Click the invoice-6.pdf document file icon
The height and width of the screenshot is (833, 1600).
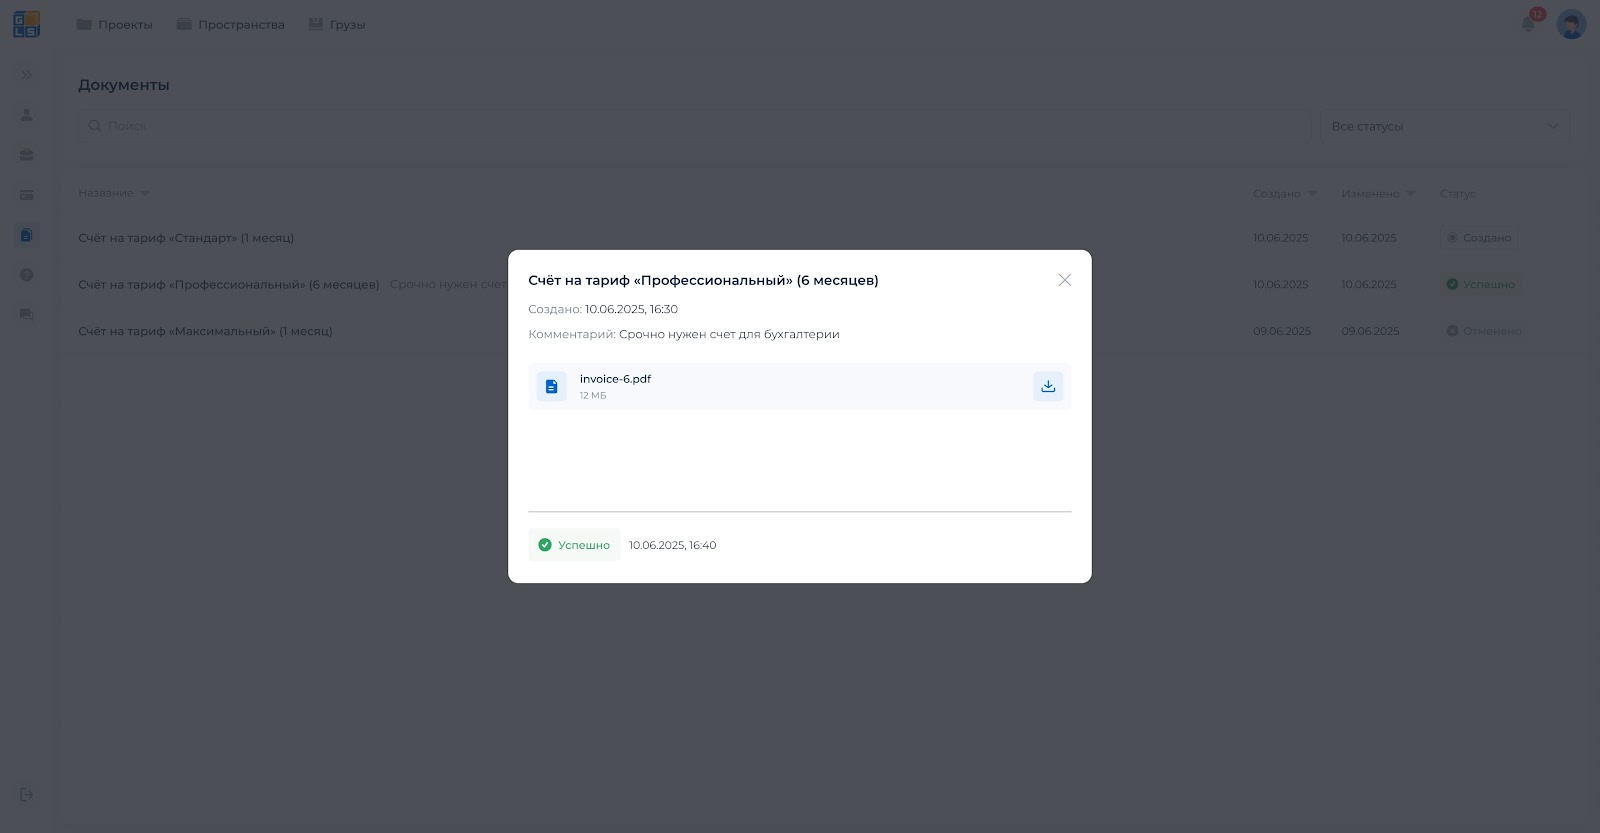551,386
